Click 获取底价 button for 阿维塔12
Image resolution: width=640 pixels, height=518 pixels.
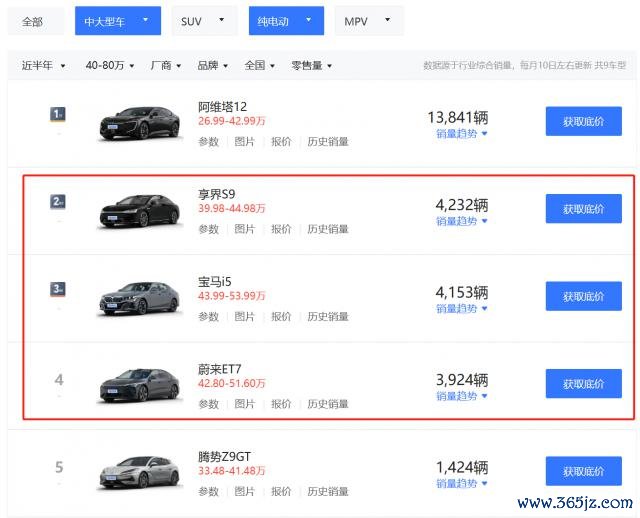[x=584, y=121]
